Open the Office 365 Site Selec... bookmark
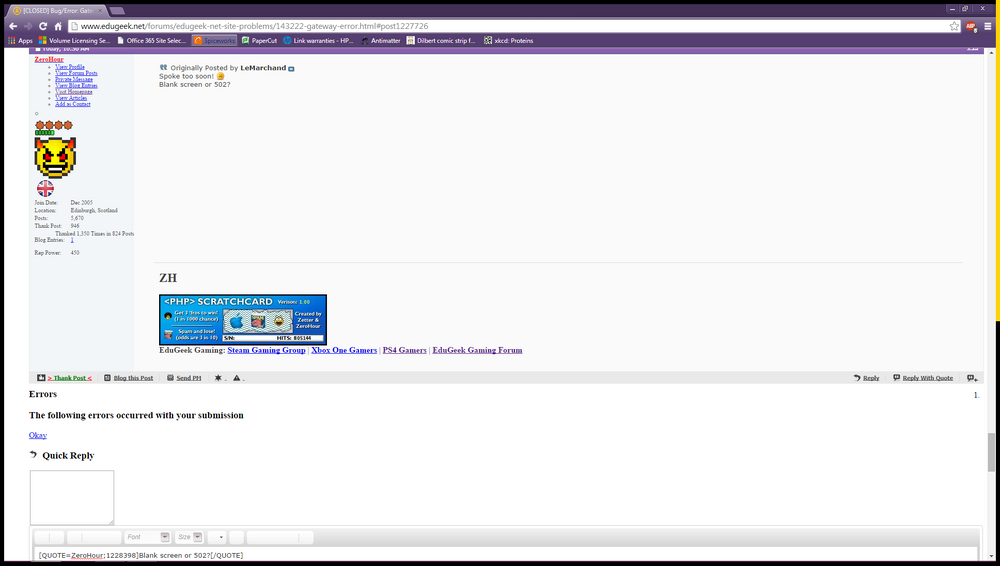The height and width of the screenshot is (566, 1000). pos(151,40)
